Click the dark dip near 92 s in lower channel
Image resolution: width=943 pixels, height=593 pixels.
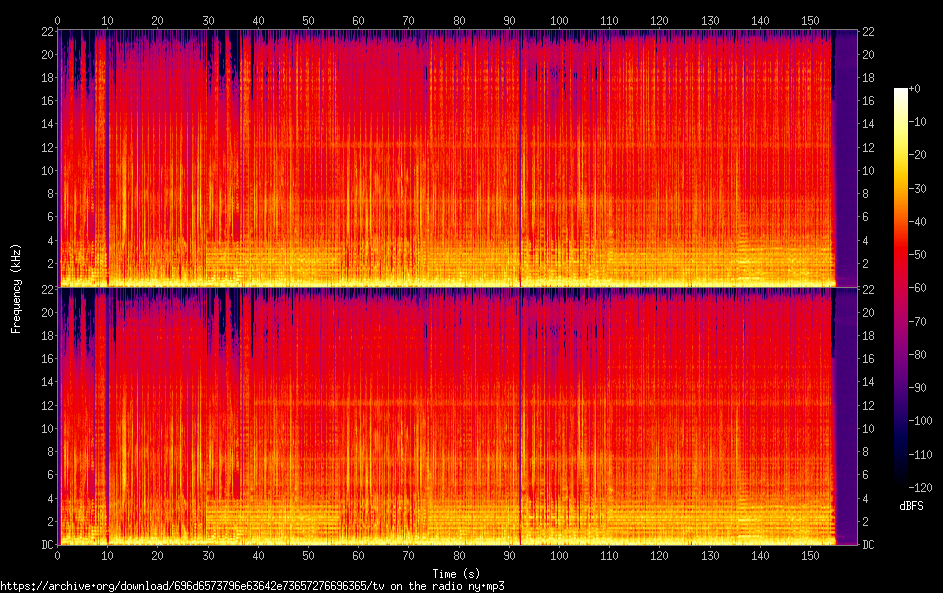pos(520,420)
